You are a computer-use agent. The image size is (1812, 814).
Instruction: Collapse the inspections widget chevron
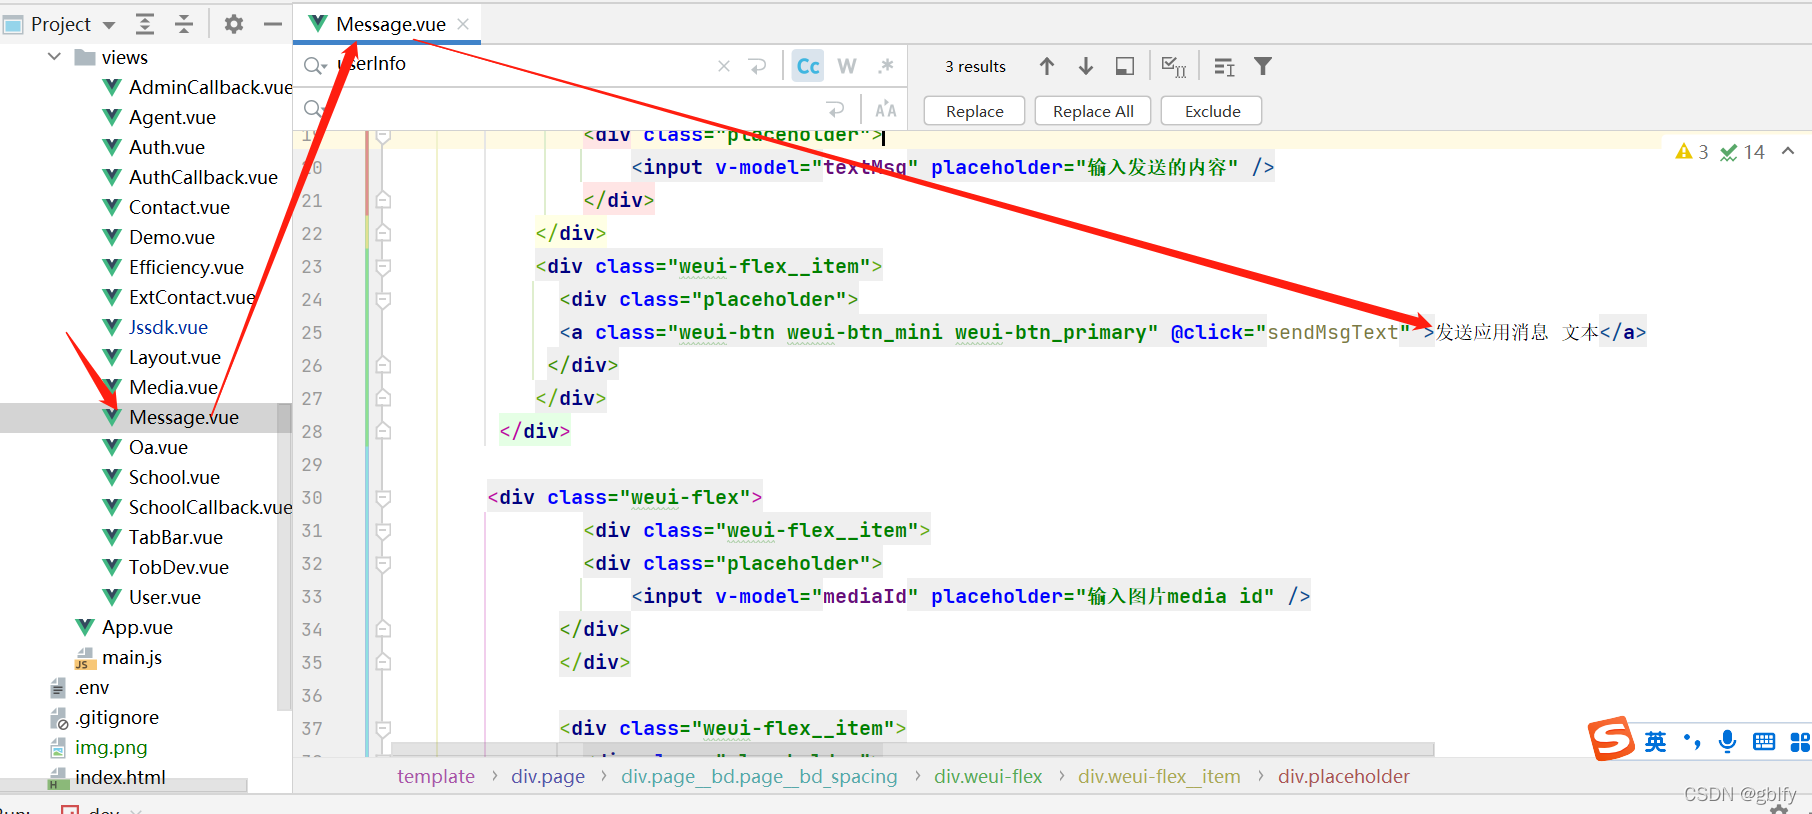1788,151
